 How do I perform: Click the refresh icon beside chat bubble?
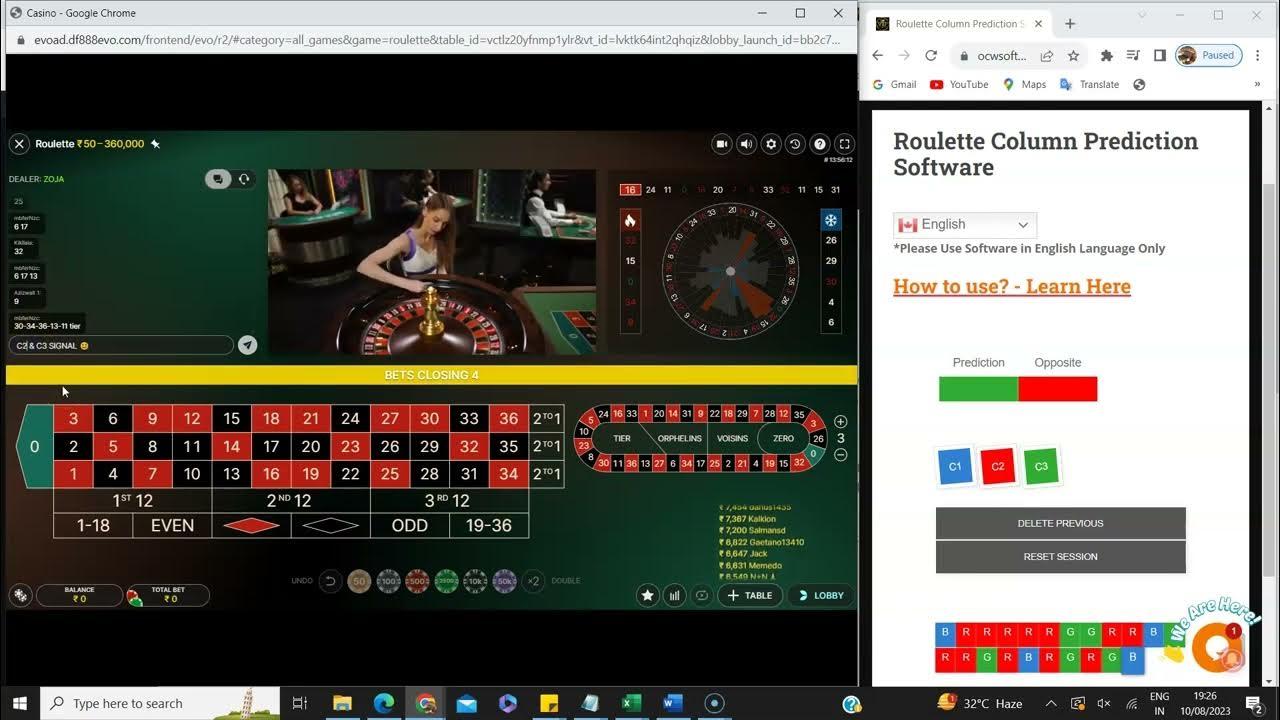(243, 179)
